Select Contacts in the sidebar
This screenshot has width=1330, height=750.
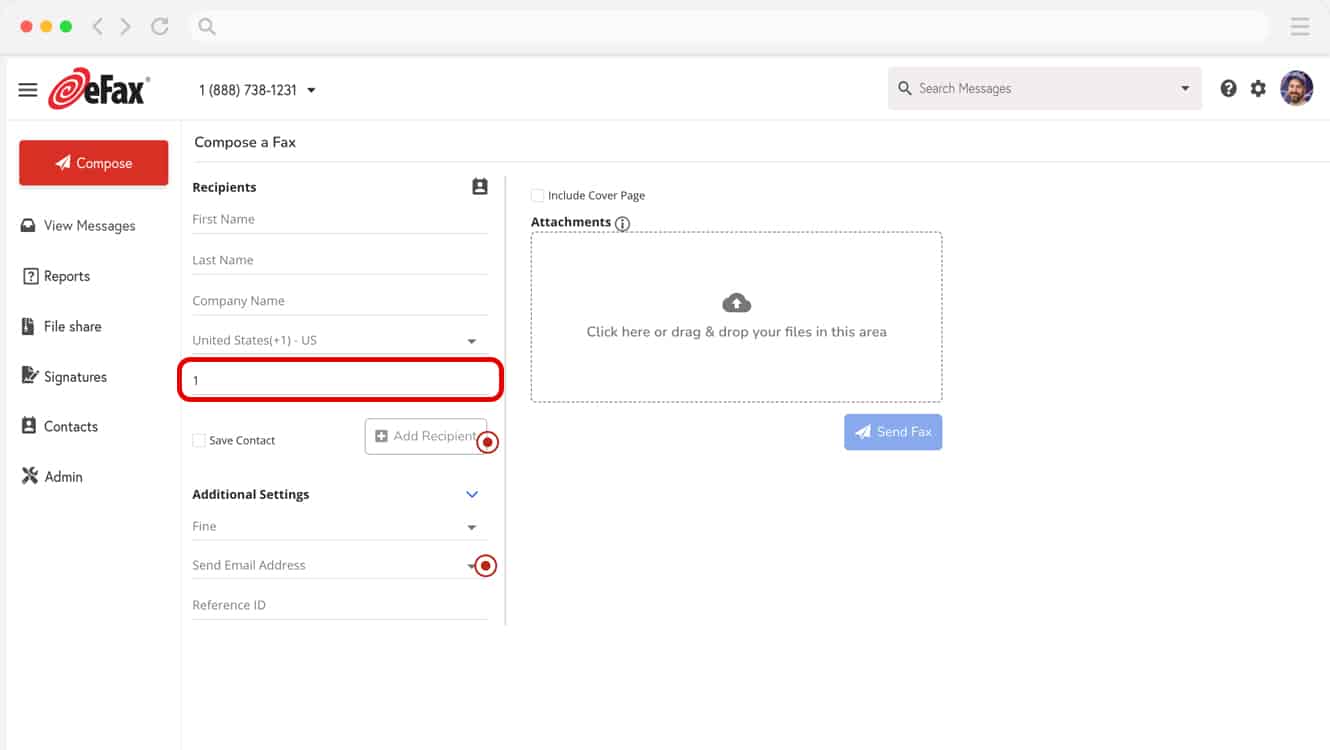click(70, 426)
